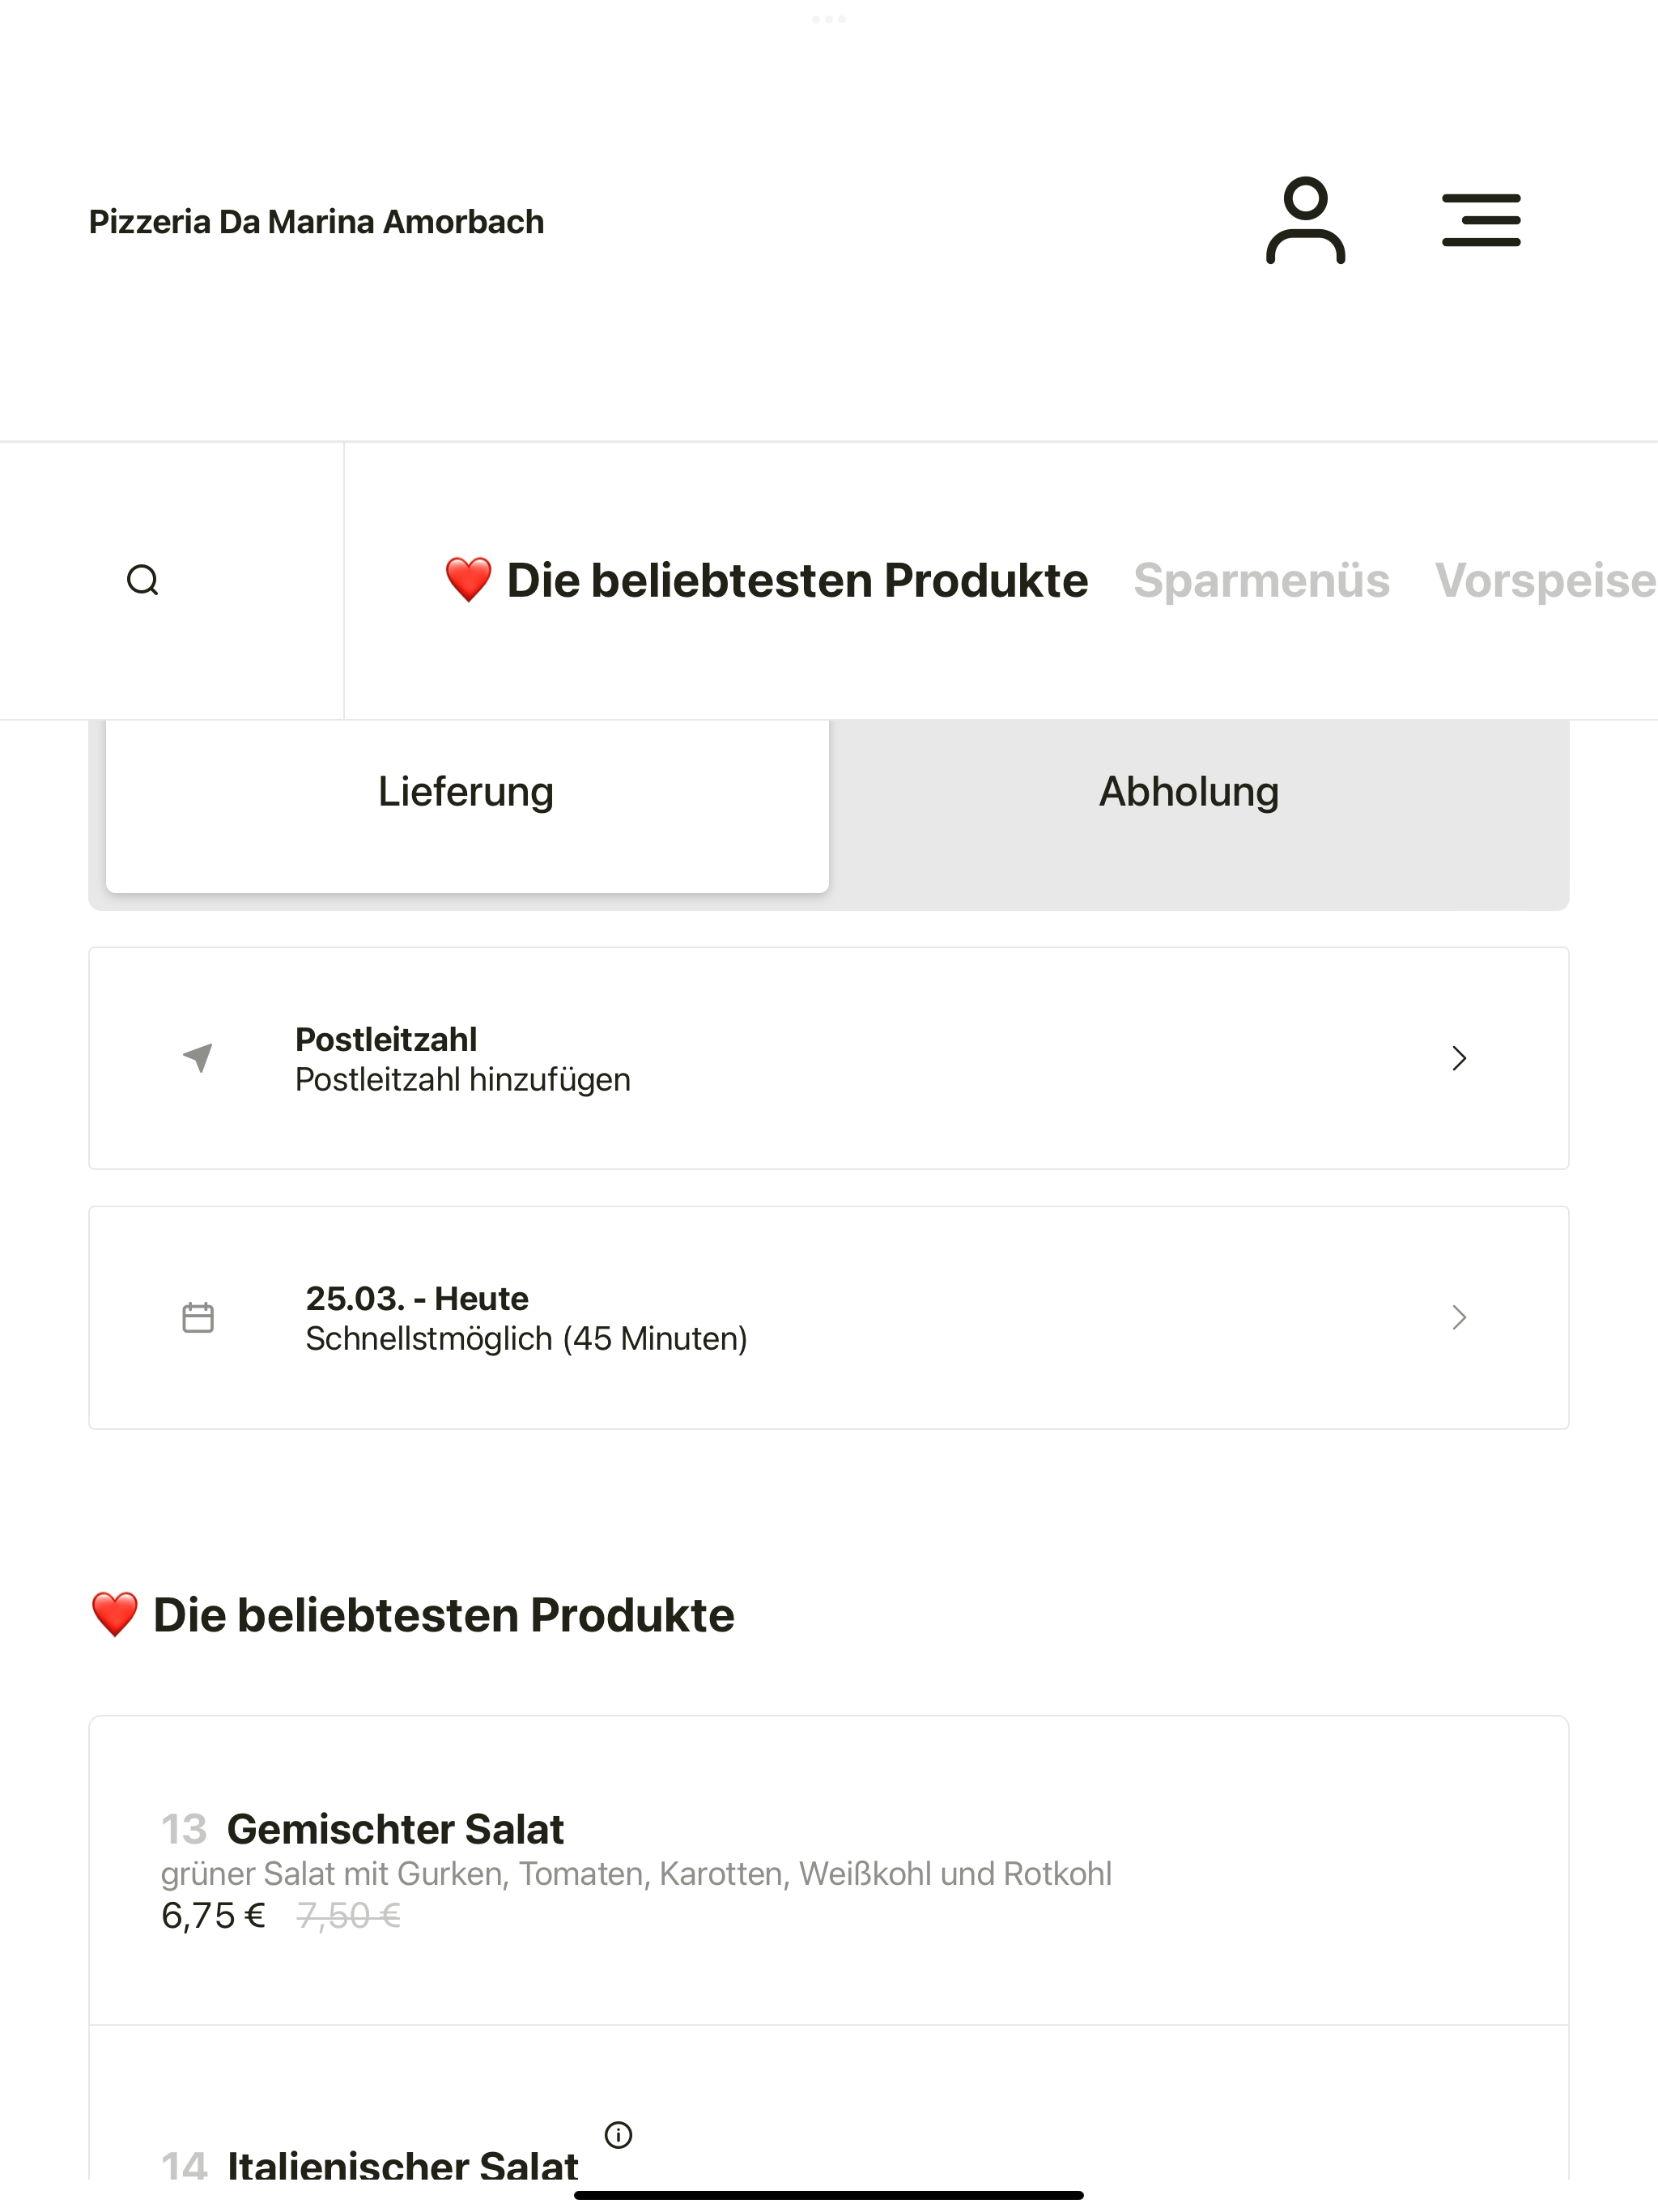Open the hamburger menu icon

click(x=1481, y=221)
